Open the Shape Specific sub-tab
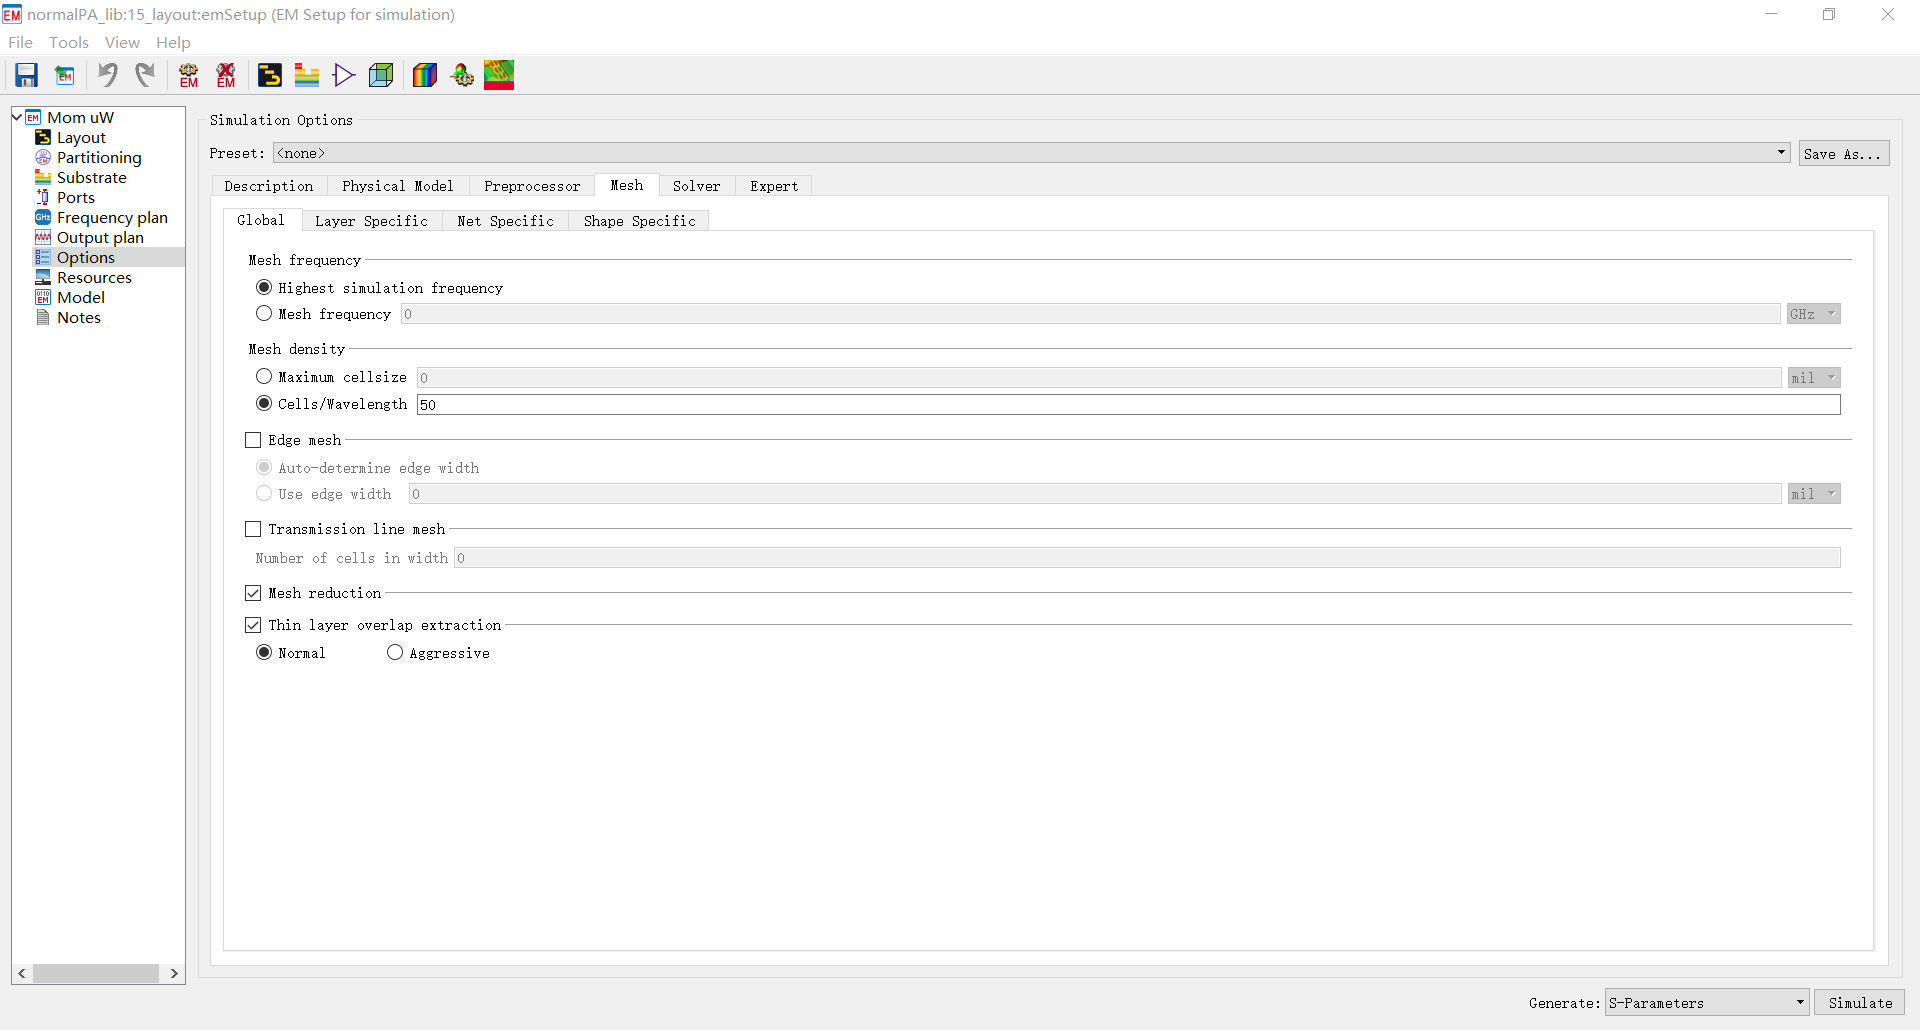 click(x=639, y=221)
